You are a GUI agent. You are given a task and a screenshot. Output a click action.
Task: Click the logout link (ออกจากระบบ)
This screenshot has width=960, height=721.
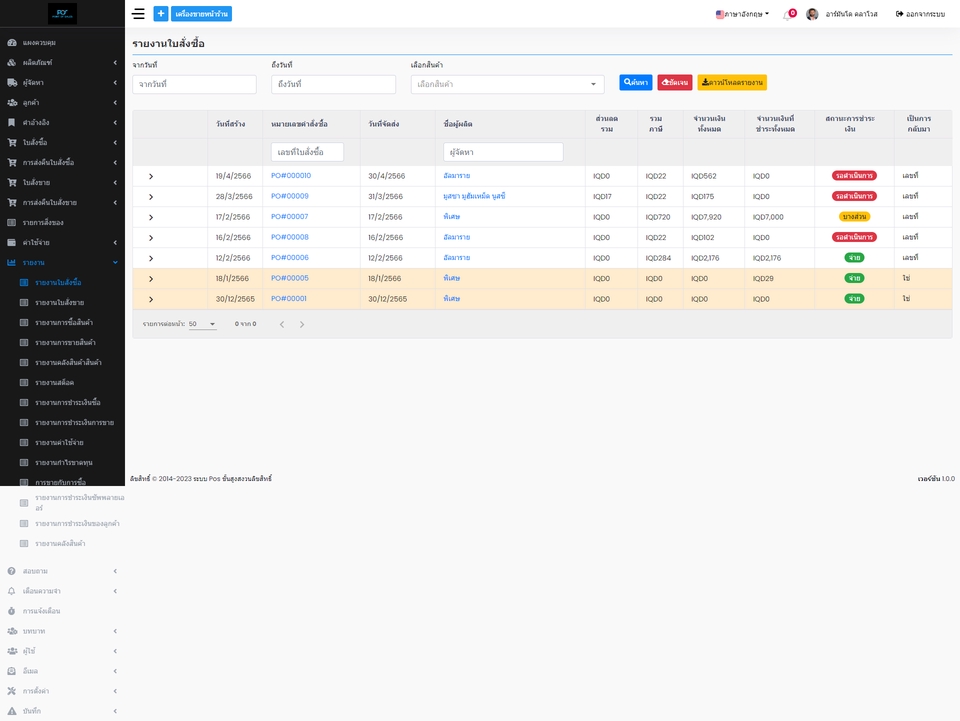tap(920, 14)
